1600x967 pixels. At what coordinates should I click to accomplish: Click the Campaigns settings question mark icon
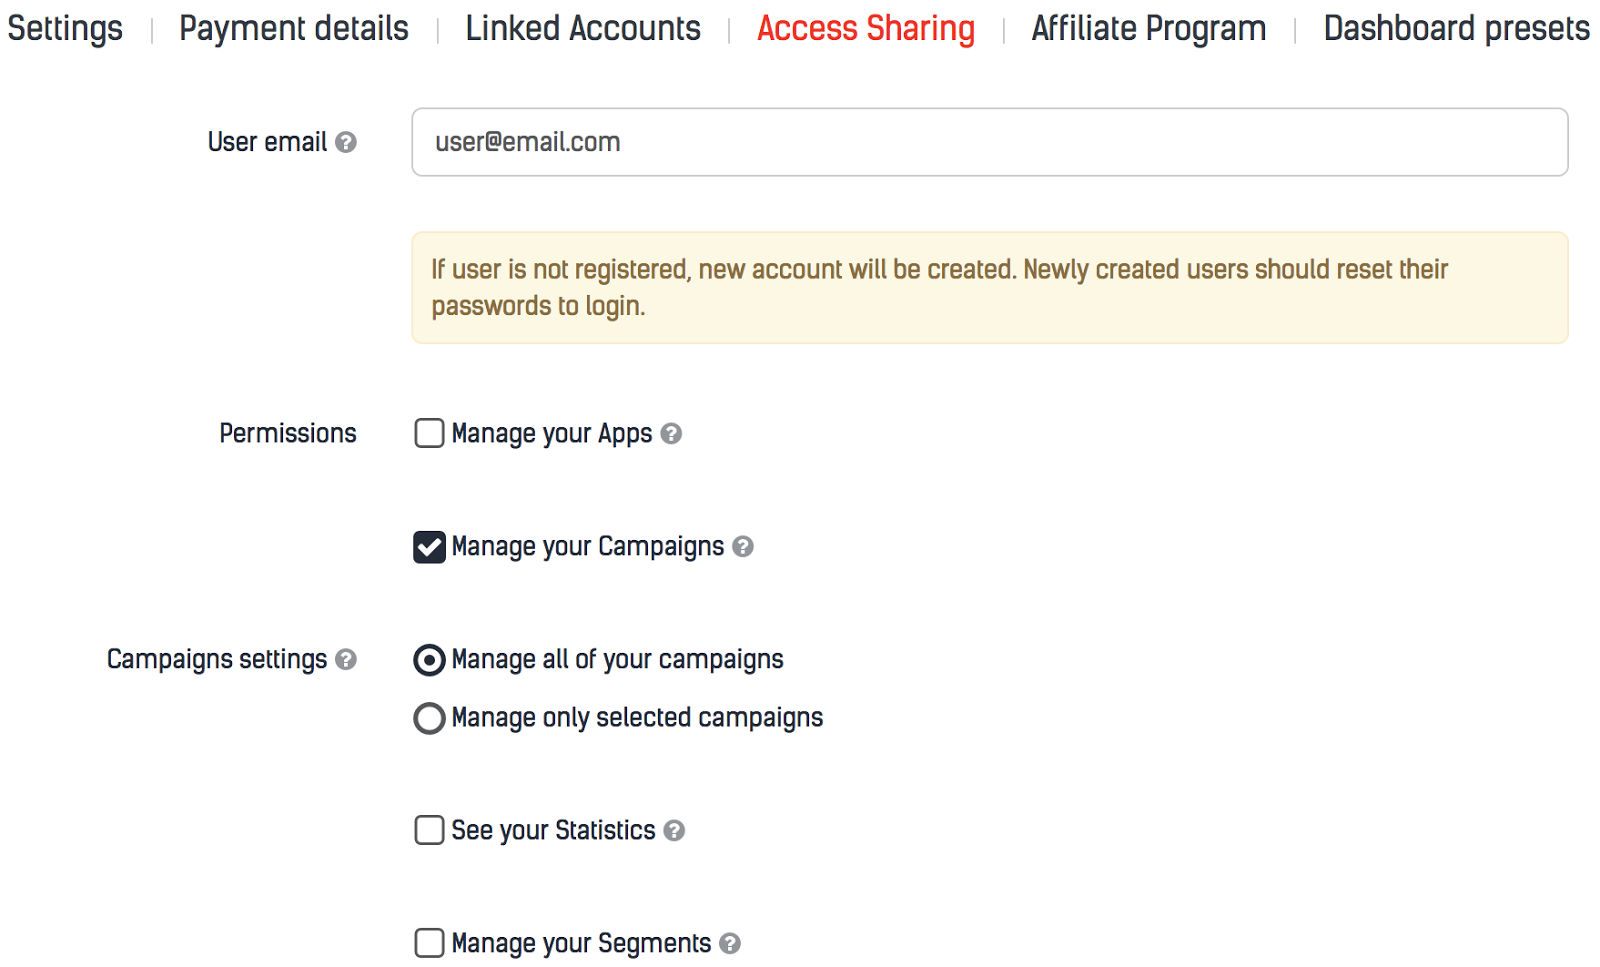[x=346, y=659]
